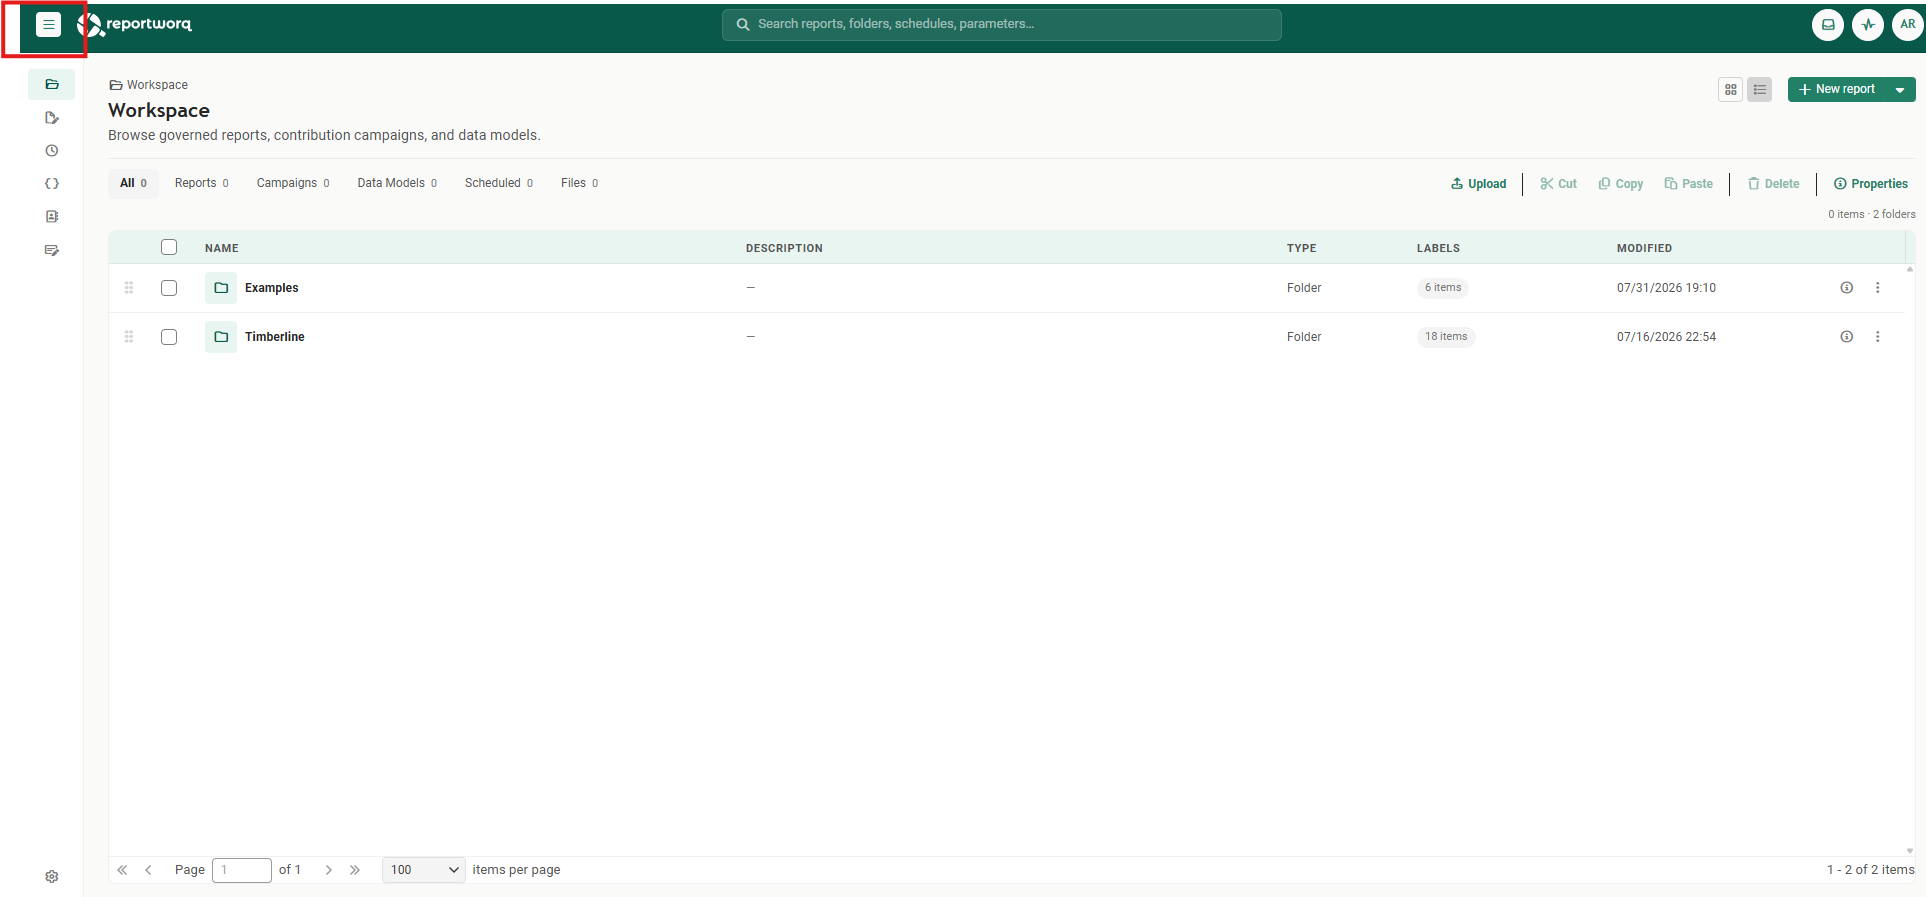Click the New report button

click(x=1837, y=90)
